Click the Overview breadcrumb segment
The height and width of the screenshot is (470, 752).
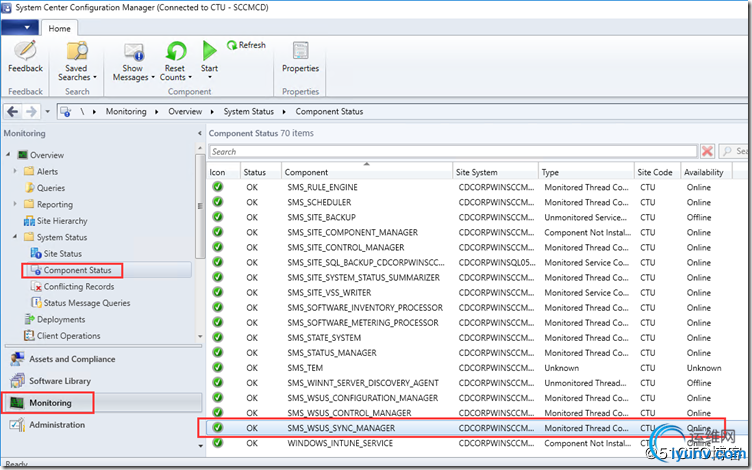[185, 111]
